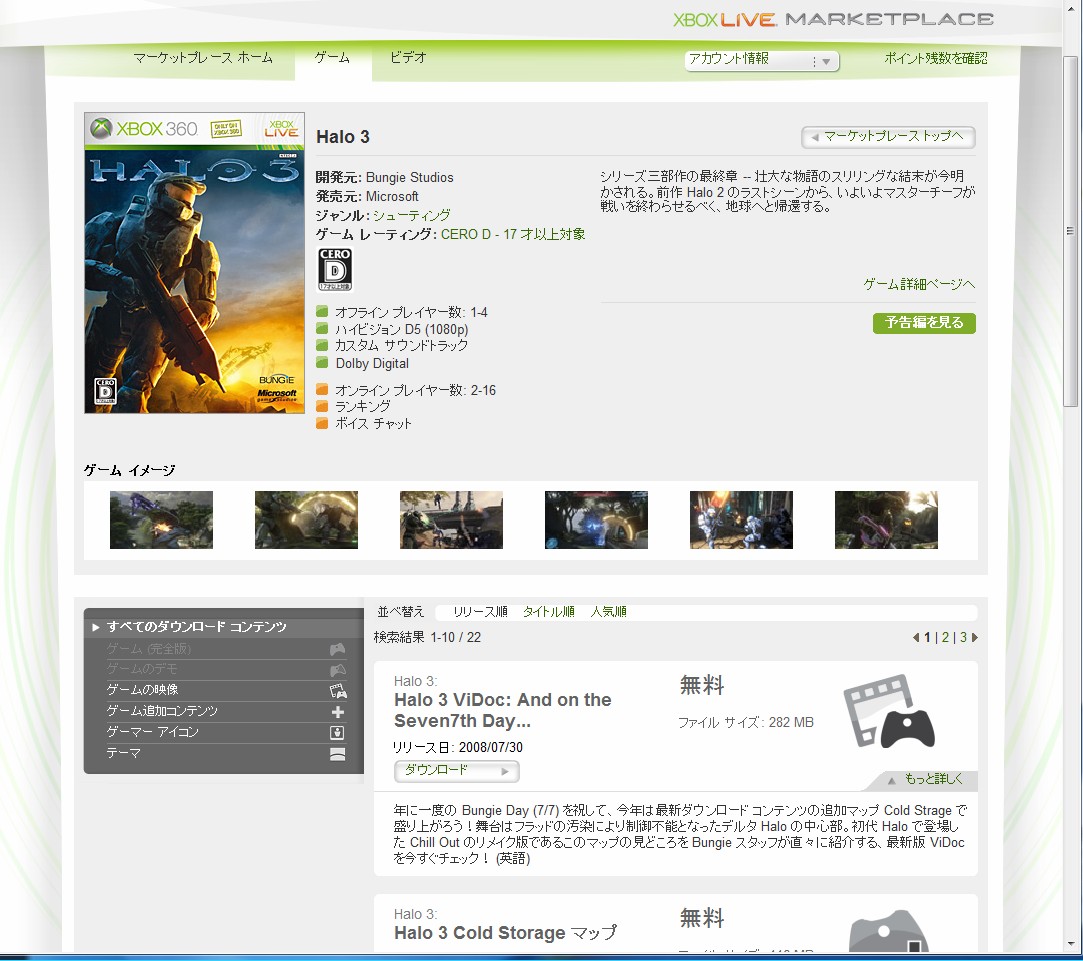Click the ViDoc video controller icon

pos(889,712)
